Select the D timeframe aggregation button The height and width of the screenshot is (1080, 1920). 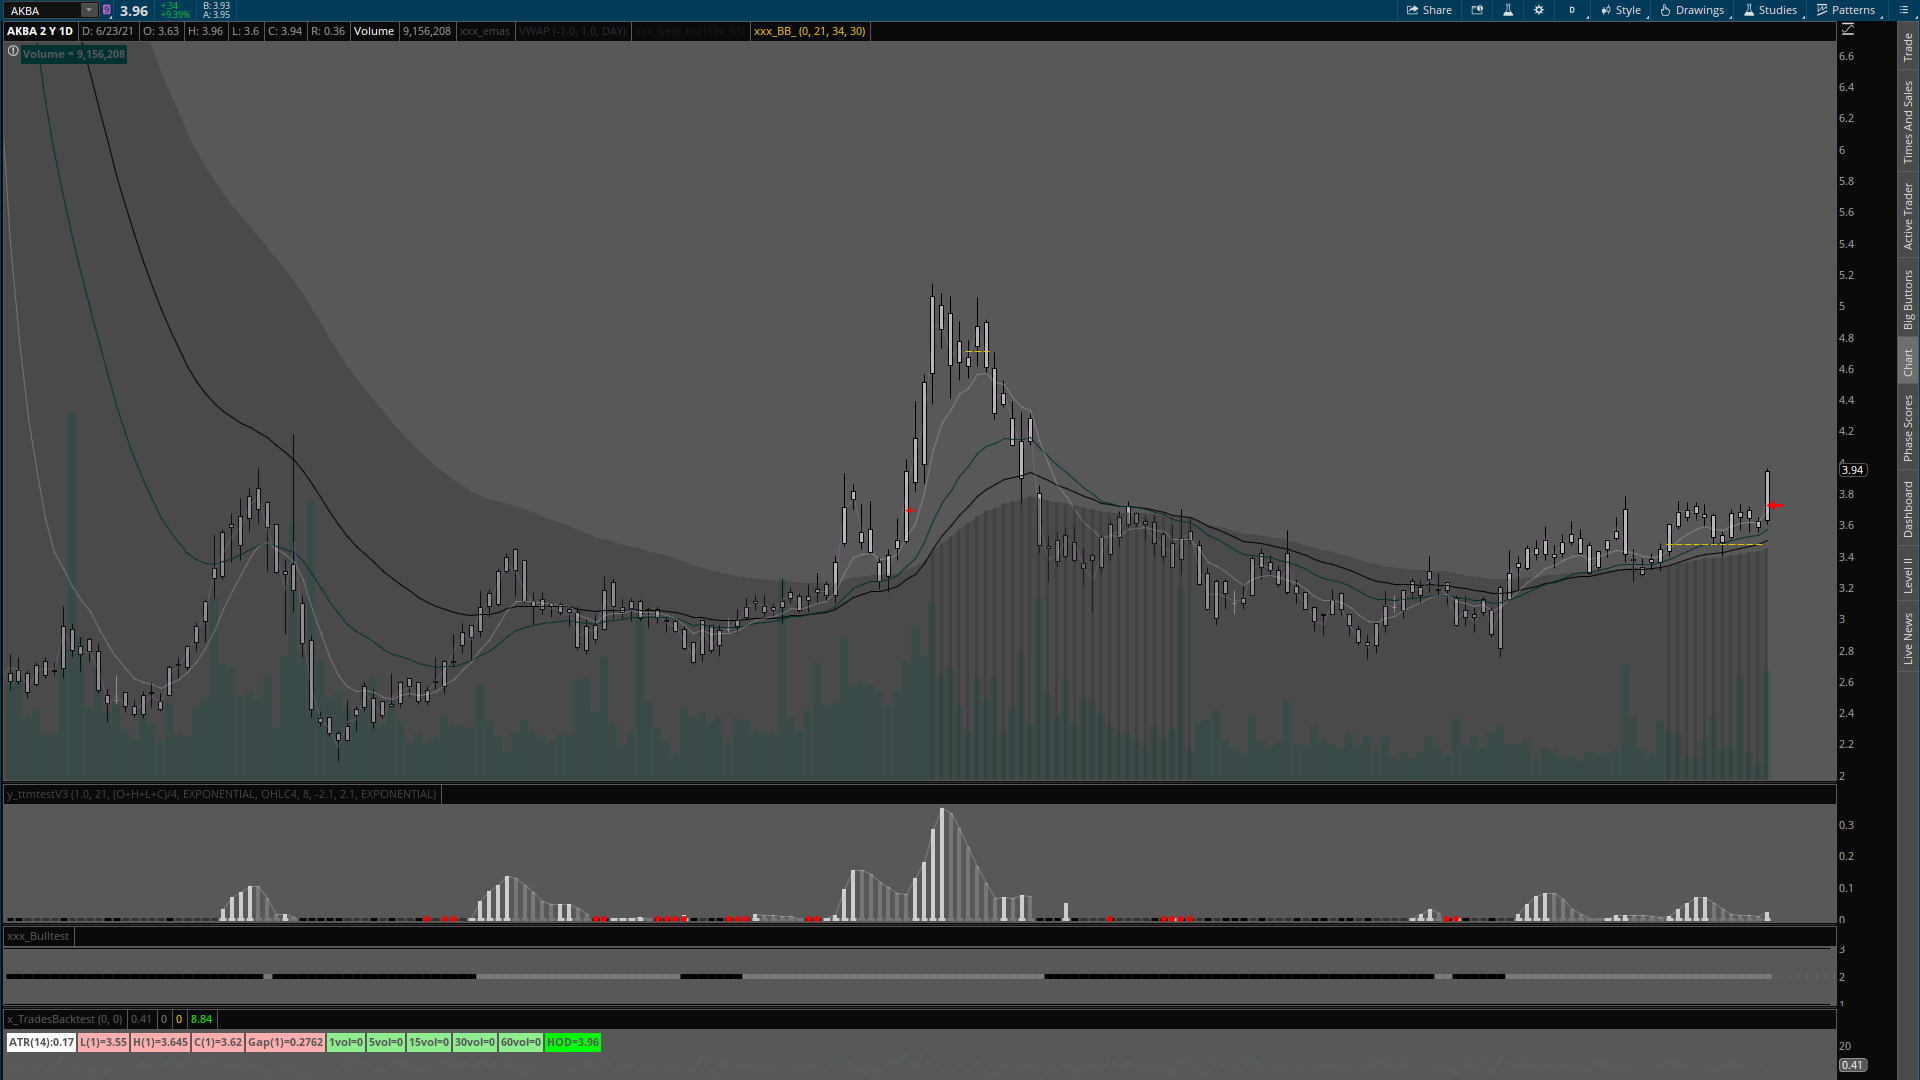point(1572,10)
